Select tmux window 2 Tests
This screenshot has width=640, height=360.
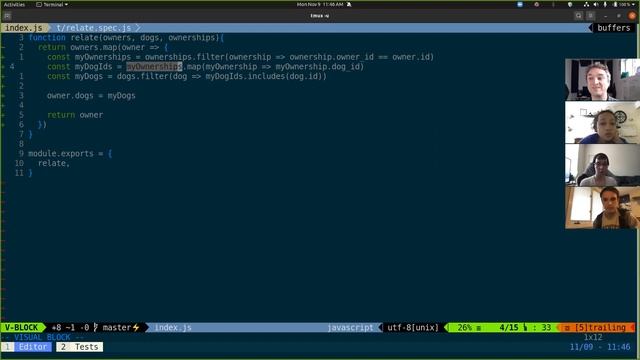(80, 347)
